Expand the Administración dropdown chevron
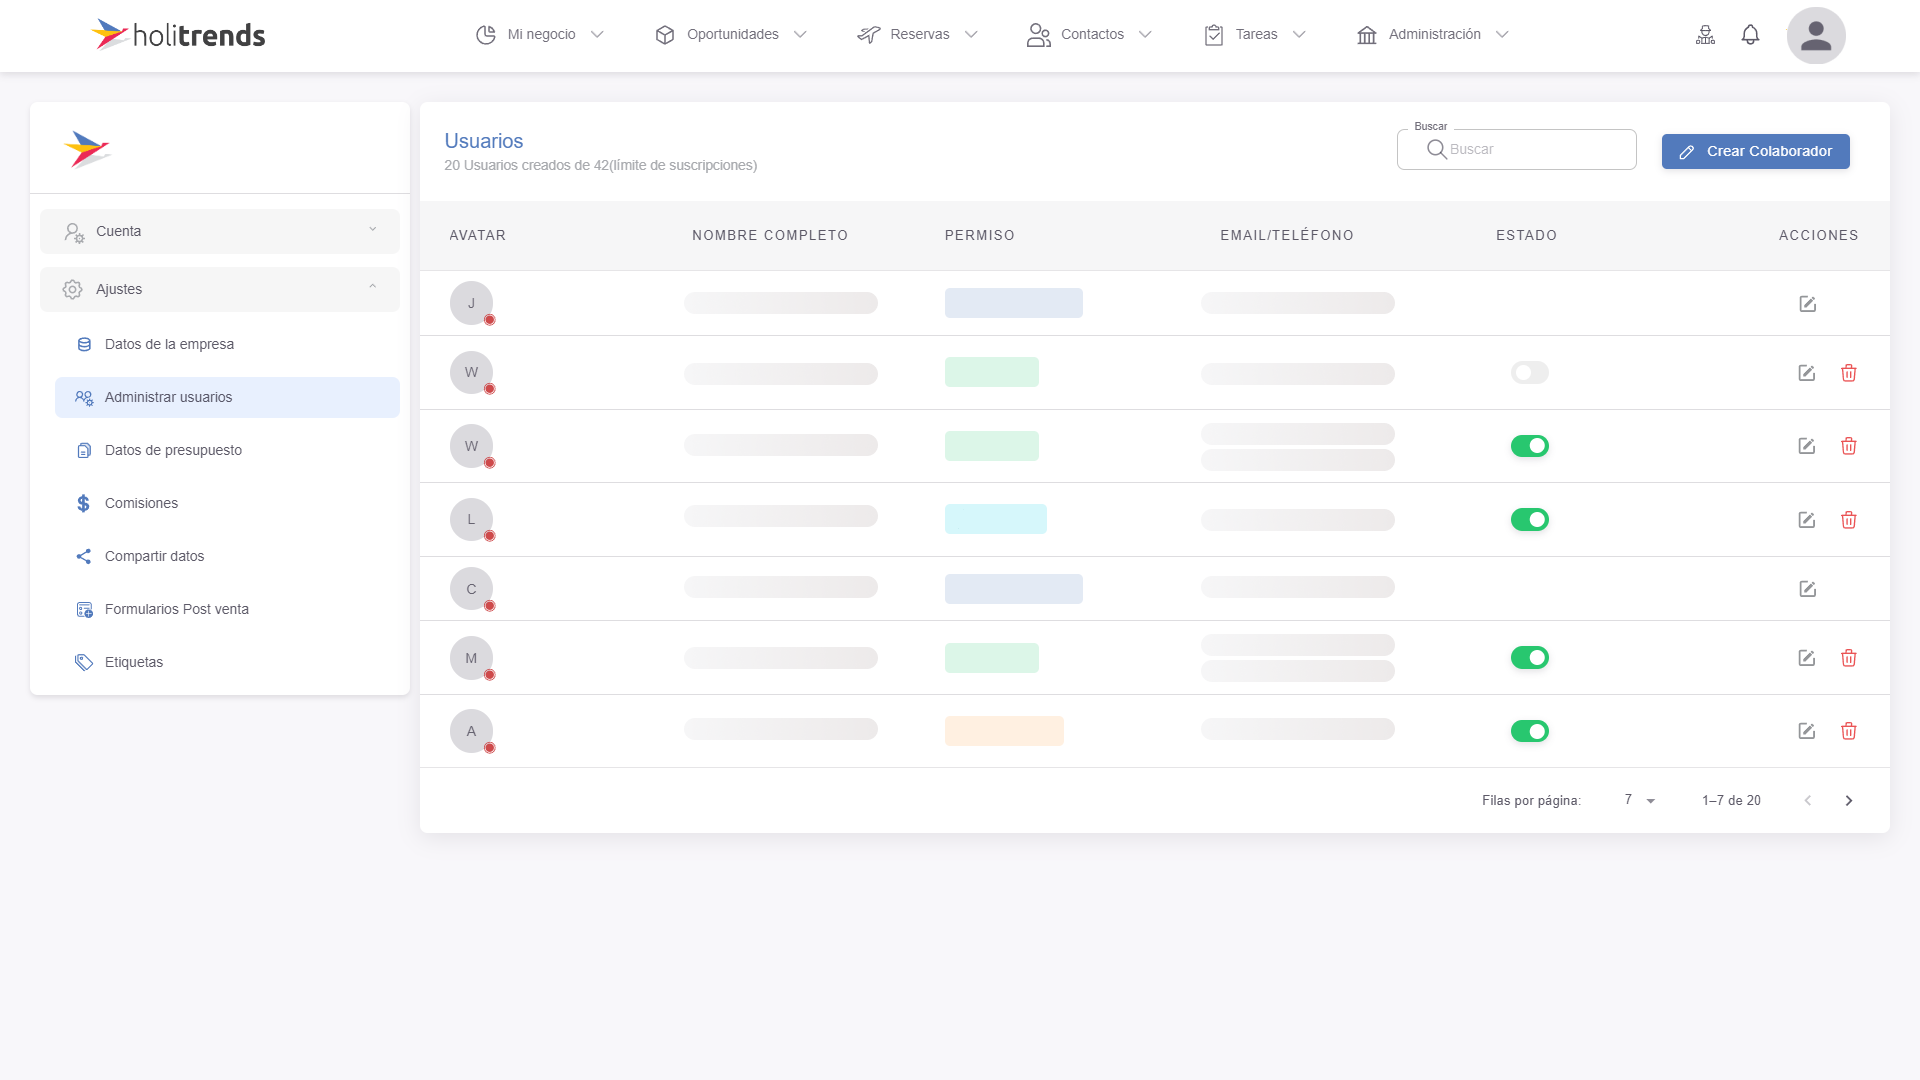1920x1080 pixels. tap(1502, 35)
